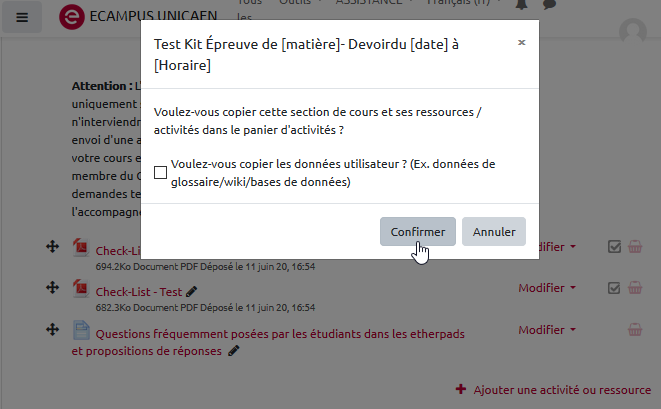This screenshot has height=409, width=661.
Task: Click Ajouter une activité ou ressource
Action: pos(553,389)
